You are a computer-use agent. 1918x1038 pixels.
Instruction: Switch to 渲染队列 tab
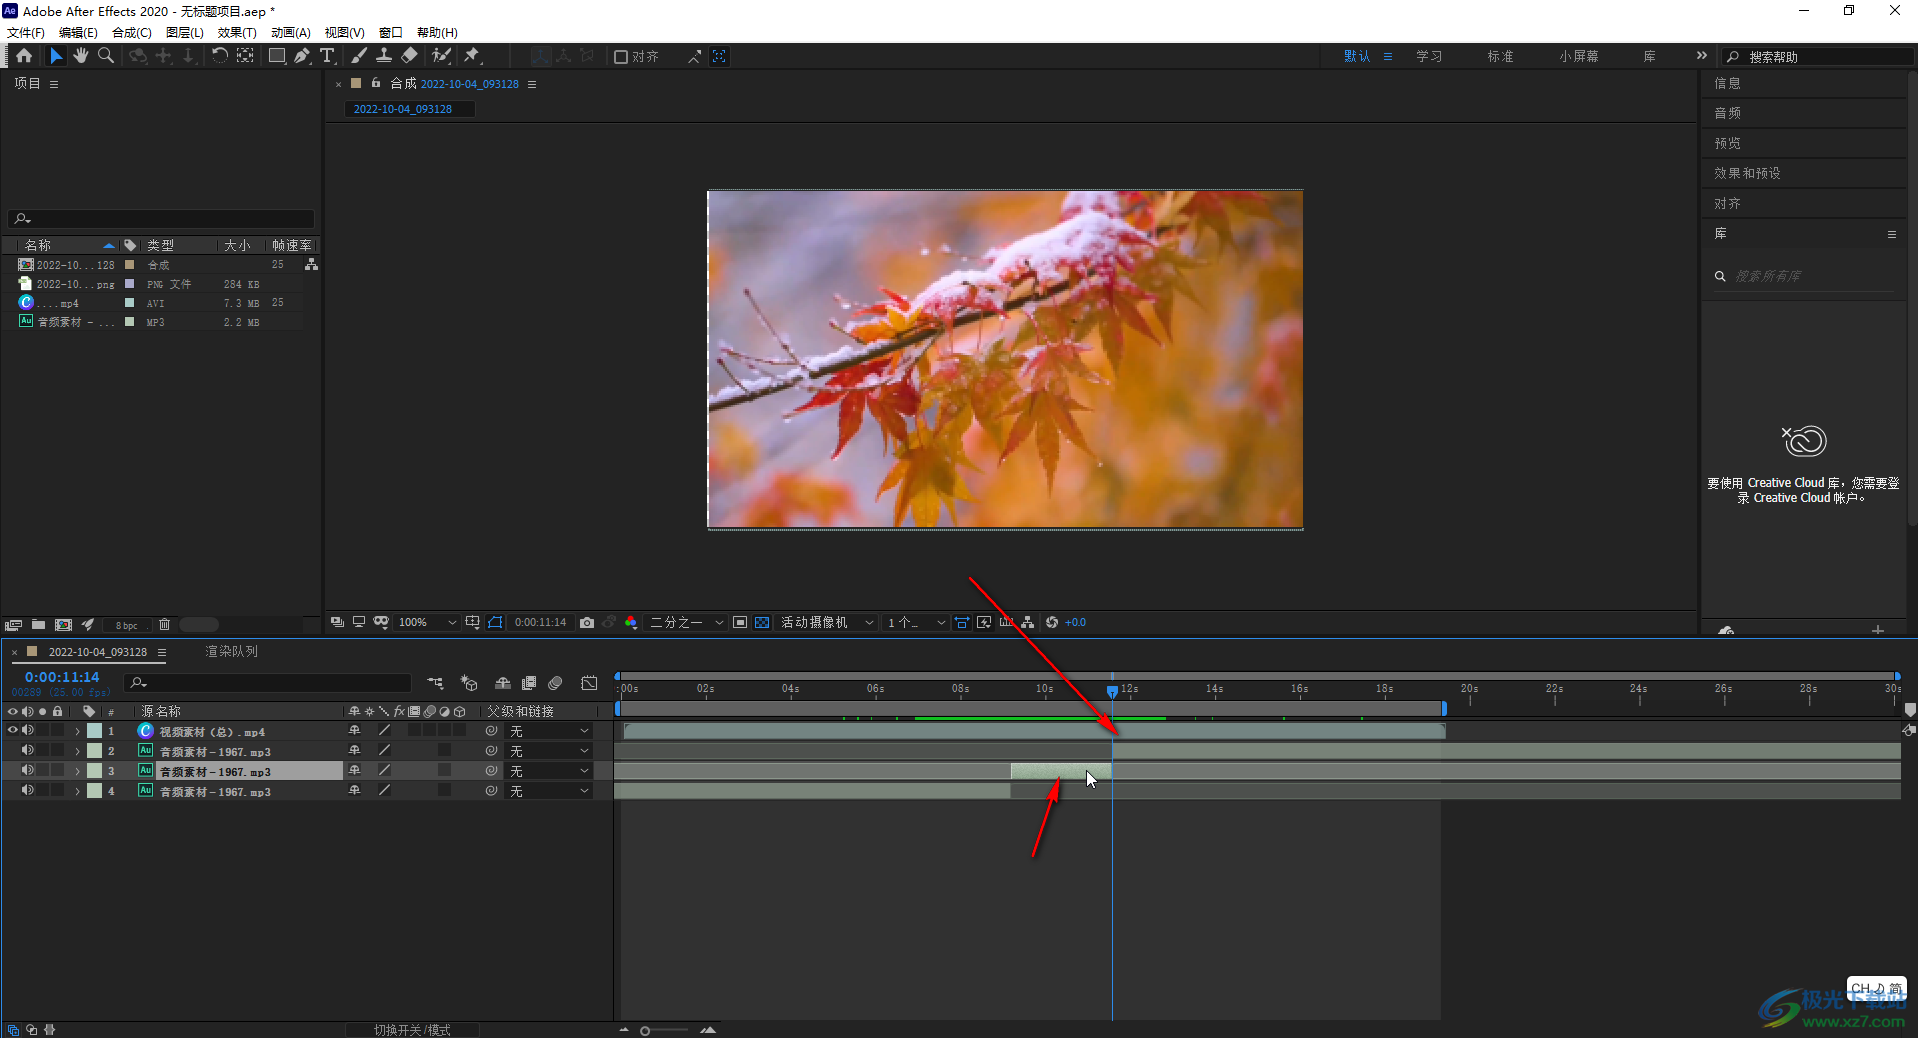232,651
